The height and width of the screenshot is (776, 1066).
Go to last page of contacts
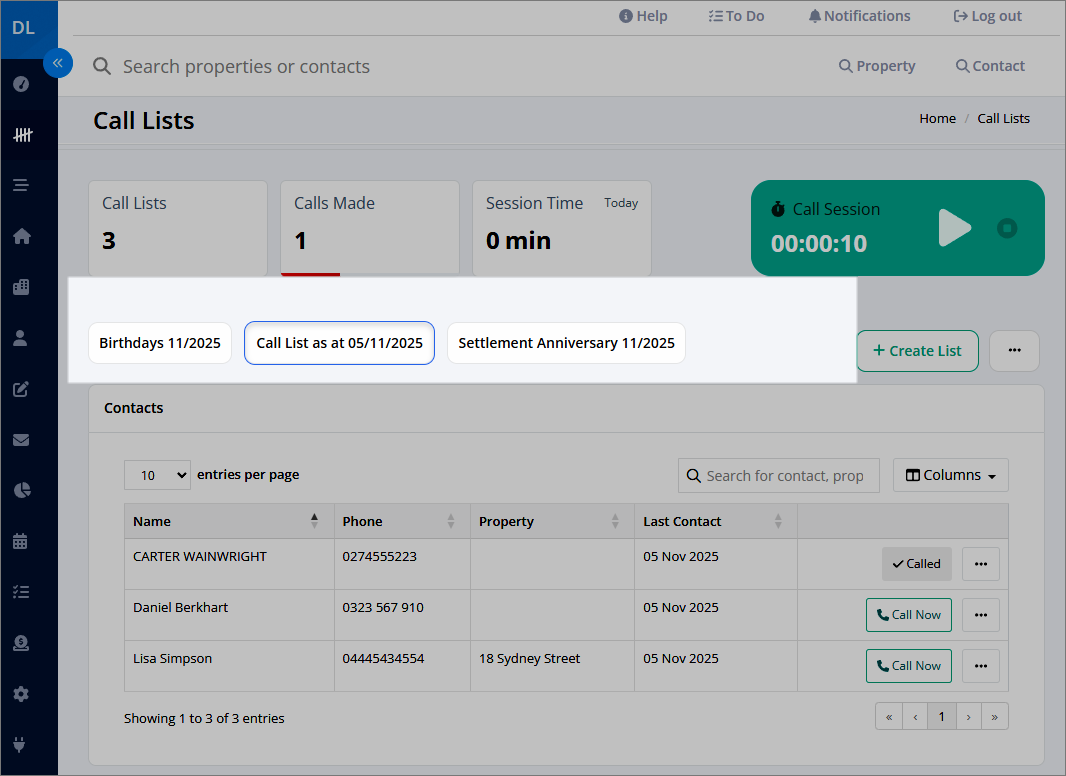[995, 717]
